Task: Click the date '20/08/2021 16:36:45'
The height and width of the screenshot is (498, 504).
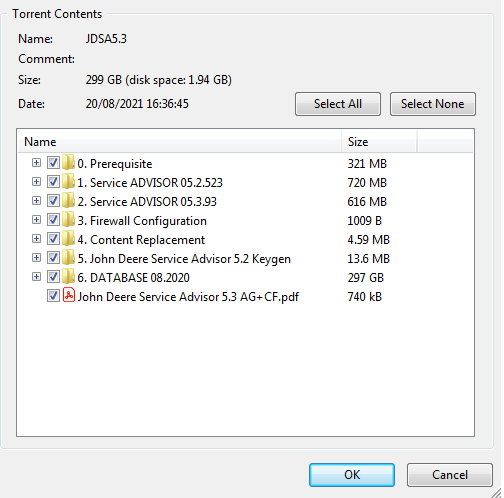Action: pyautogui.click(x=137, y=104)
